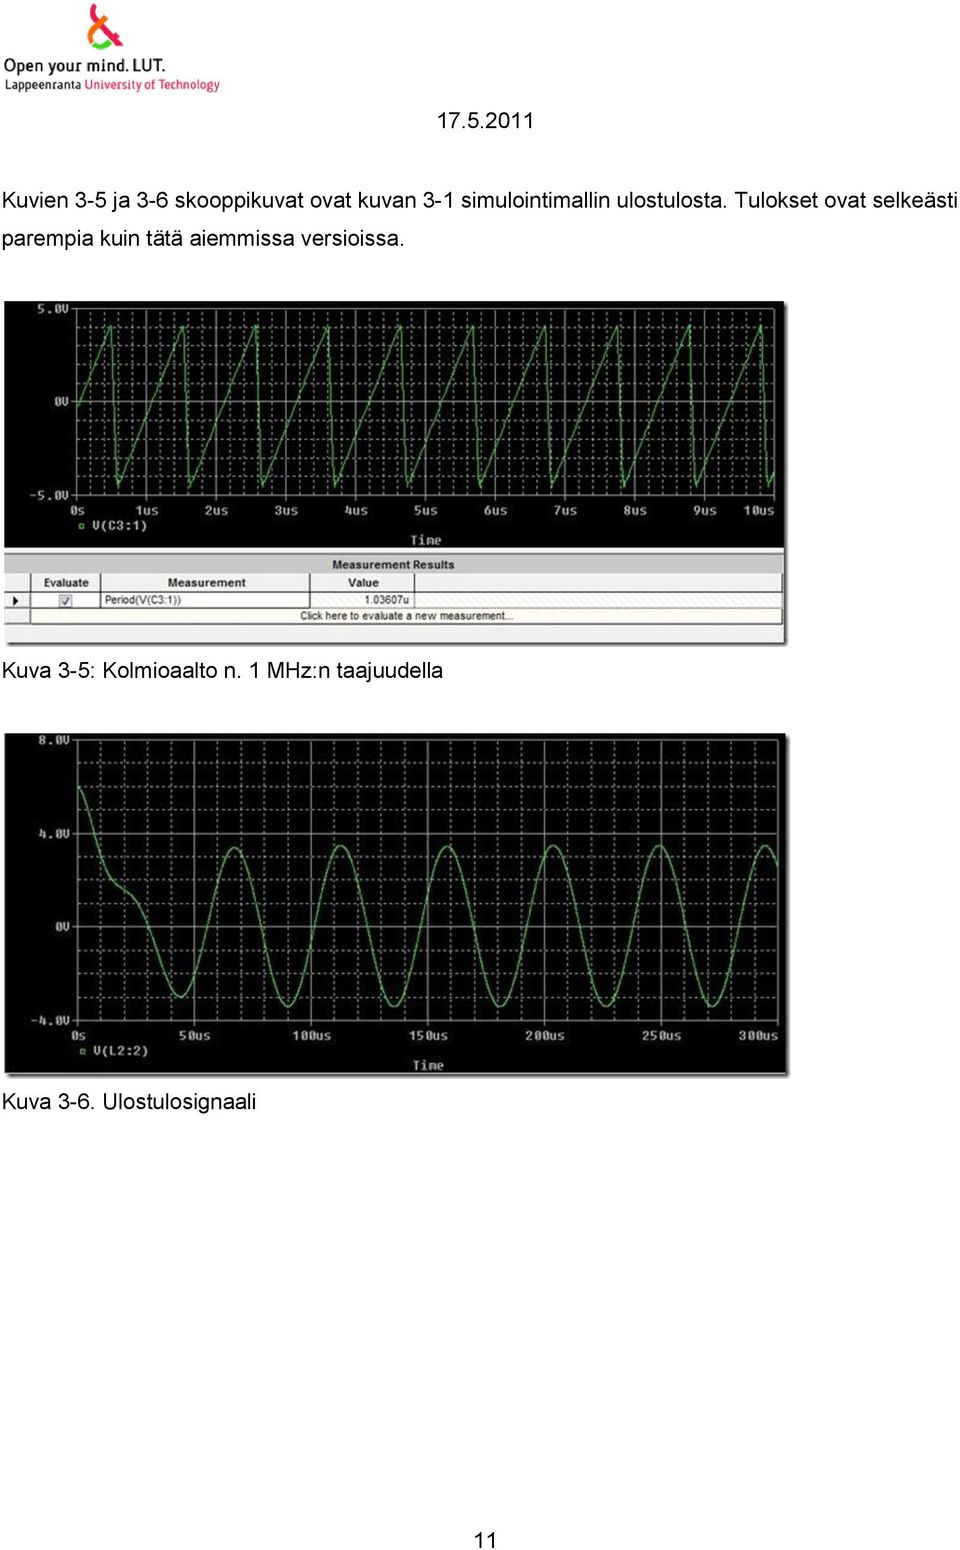Click the sawtooth waveform plot thumbnail
This screenshot has height=1550, width=960.
(x=394, y=424)
